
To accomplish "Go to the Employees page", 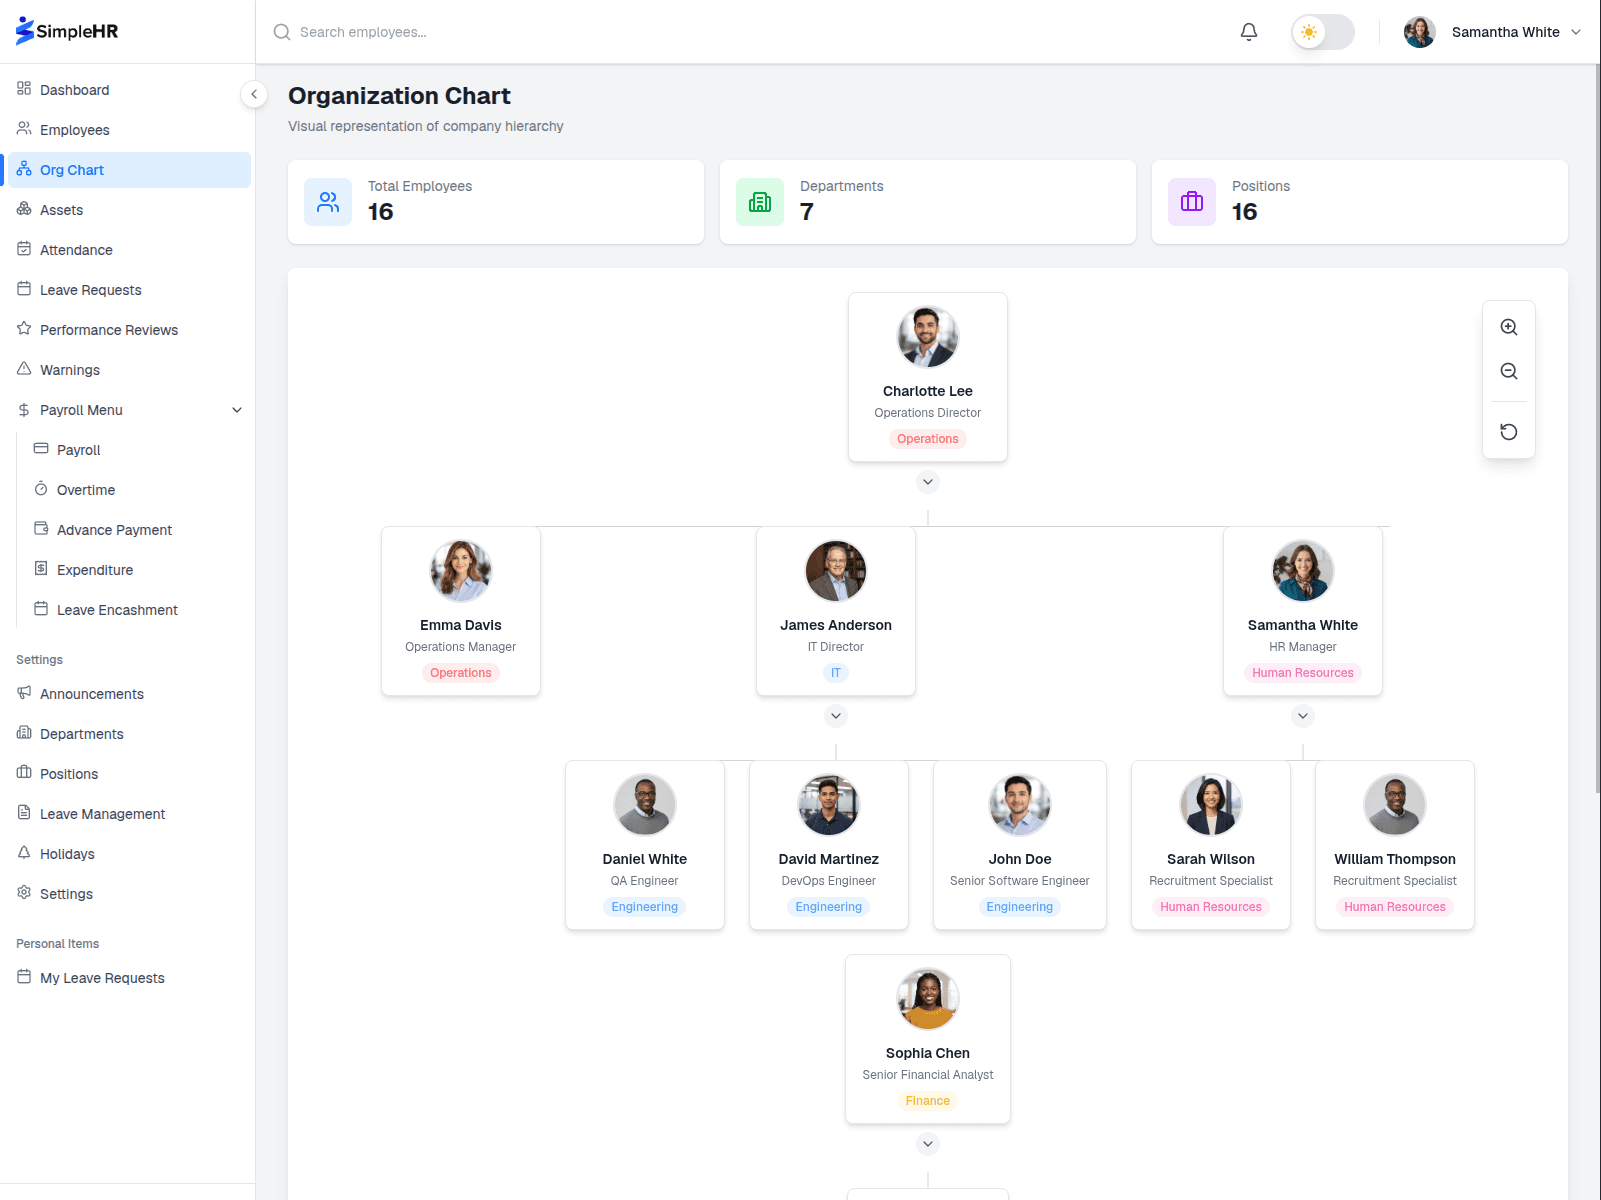I will (74, 129).
